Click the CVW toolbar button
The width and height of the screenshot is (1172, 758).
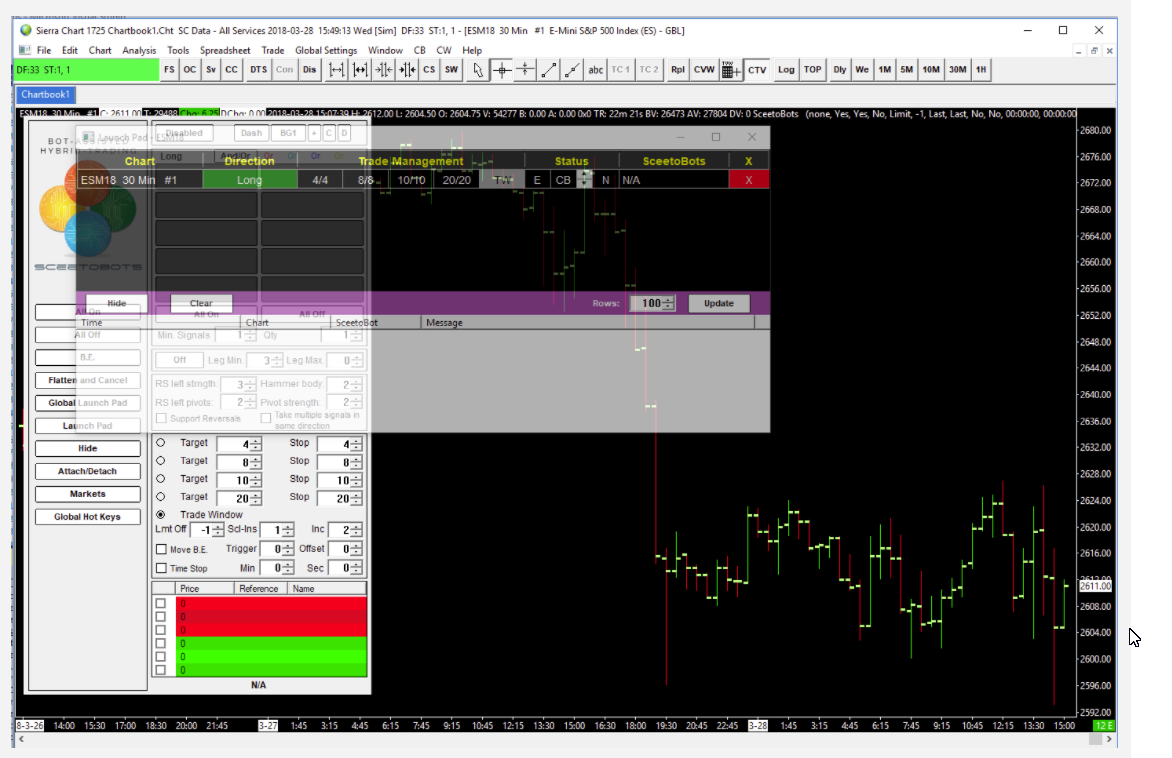click(x=704, y=70)
